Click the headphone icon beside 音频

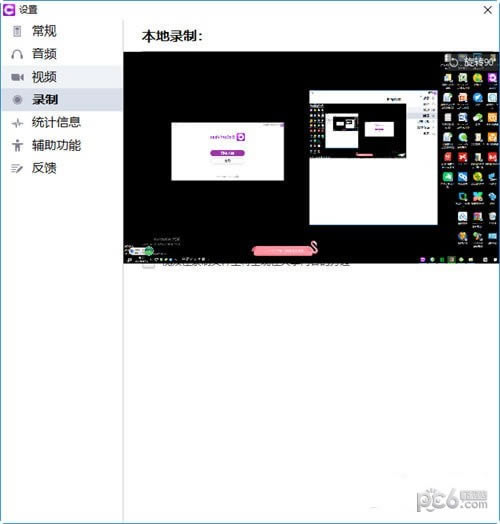(17, 54)
